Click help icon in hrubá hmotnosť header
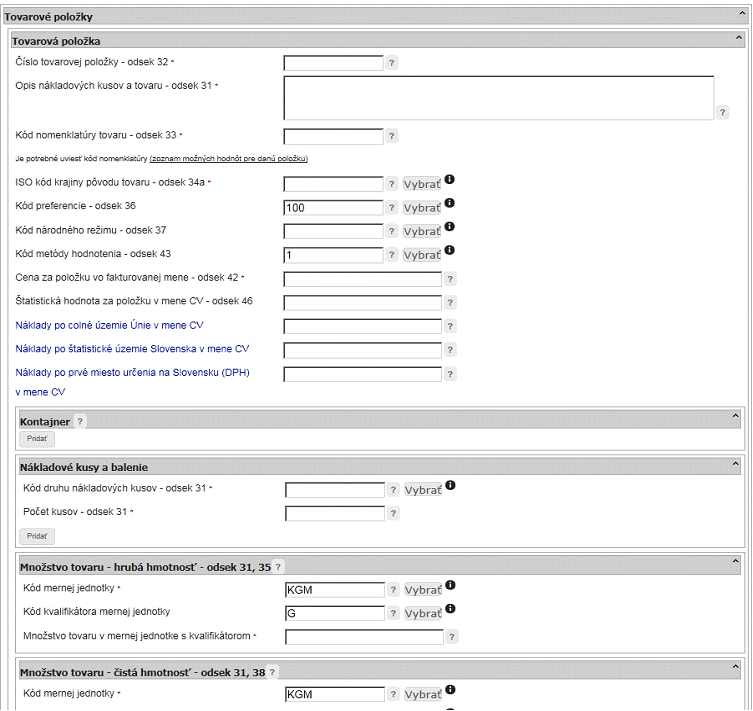This screenshot has height=711, width=753. (278, 567)
